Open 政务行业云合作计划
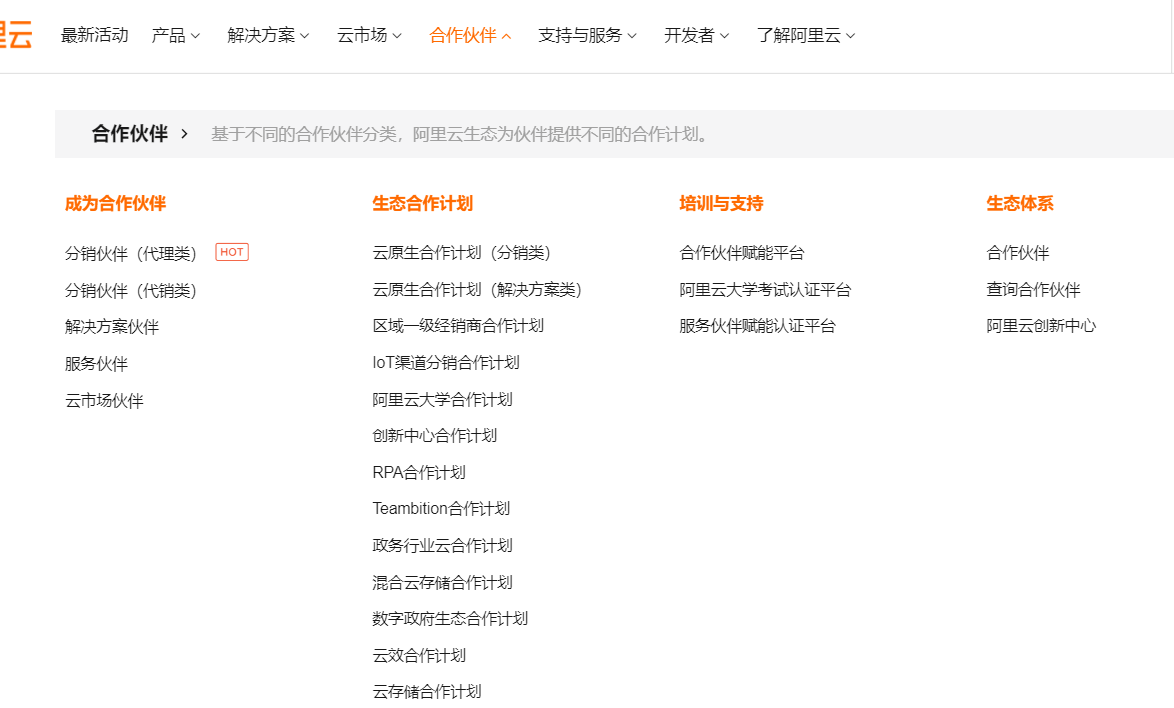1174x708 pixels. pyautogui.click(x=442, y=545)
